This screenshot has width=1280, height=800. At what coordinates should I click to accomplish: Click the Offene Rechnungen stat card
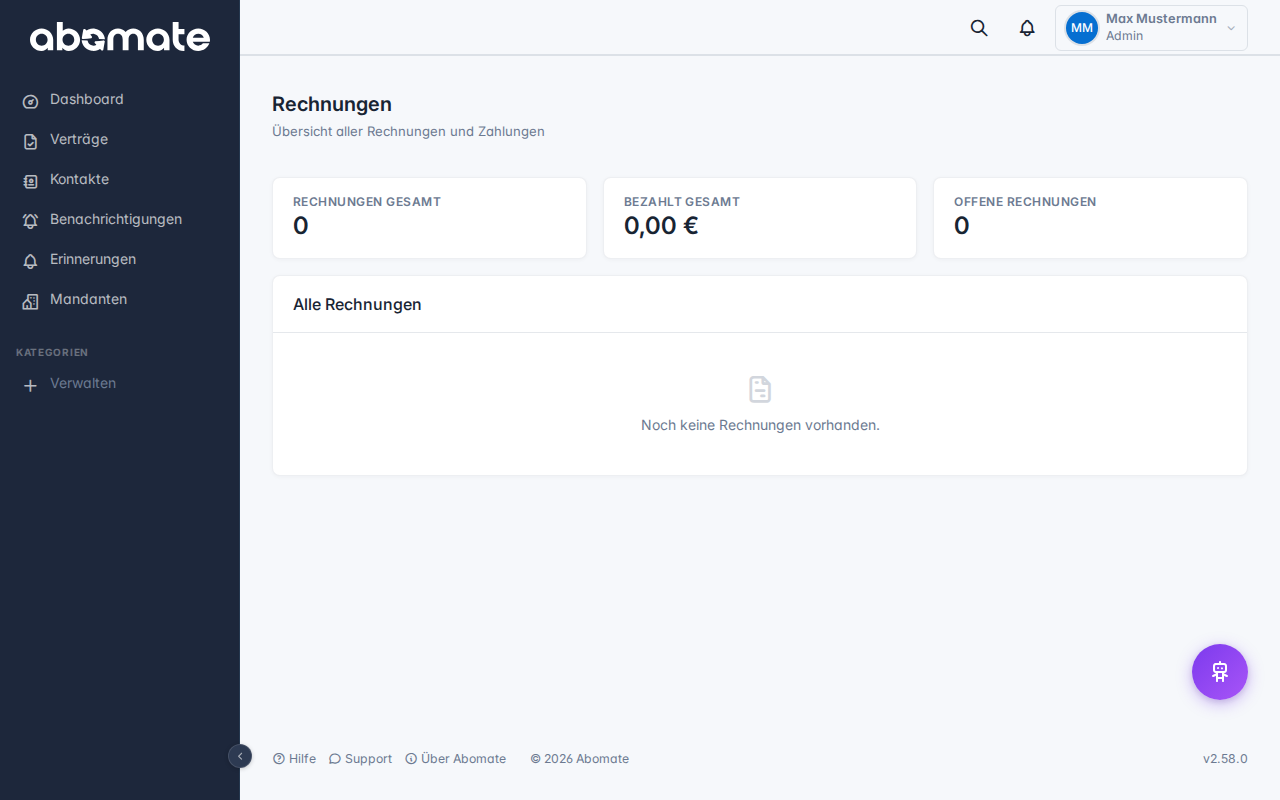click(x=1089, y=217)
